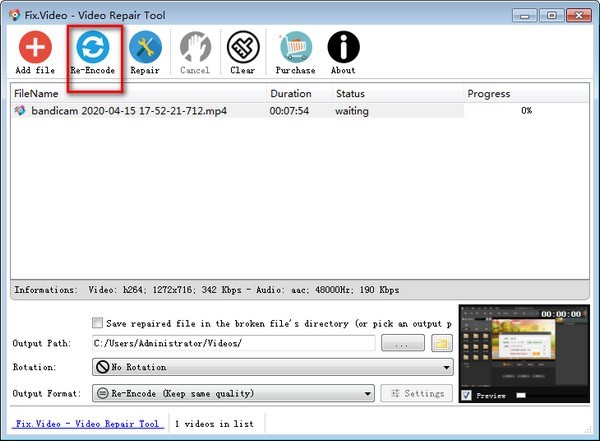Image resolution: width=600 pixels, height=441 pixels.
Task: Browse output path with the ... button
Action: pyautogui.click(x=403, y=343)
